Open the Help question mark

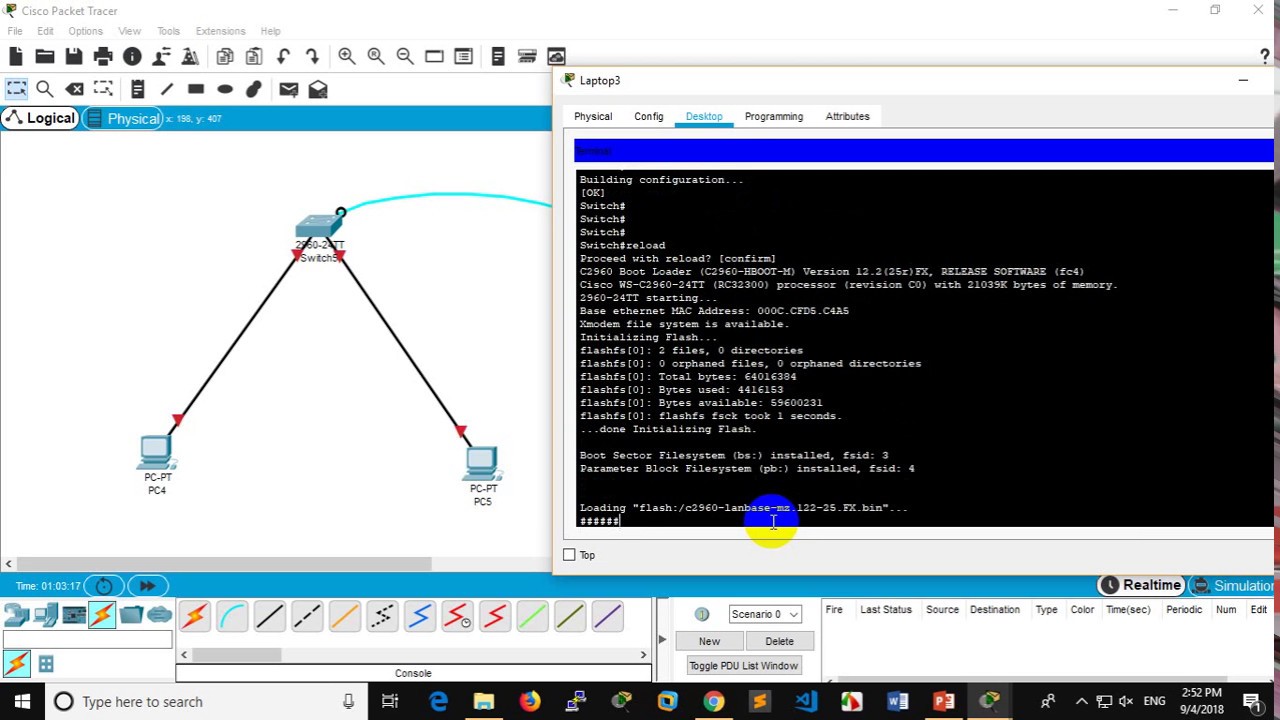click(1265, 57)
